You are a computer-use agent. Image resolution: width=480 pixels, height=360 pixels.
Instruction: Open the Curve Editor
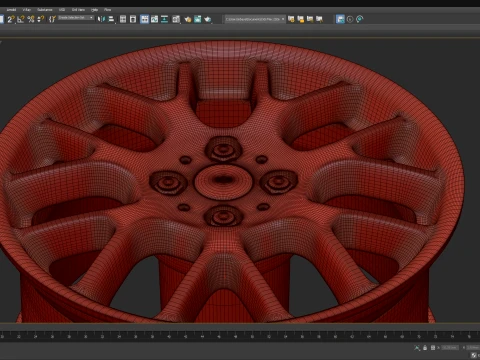pyautogui.click(x=154, y=19)
